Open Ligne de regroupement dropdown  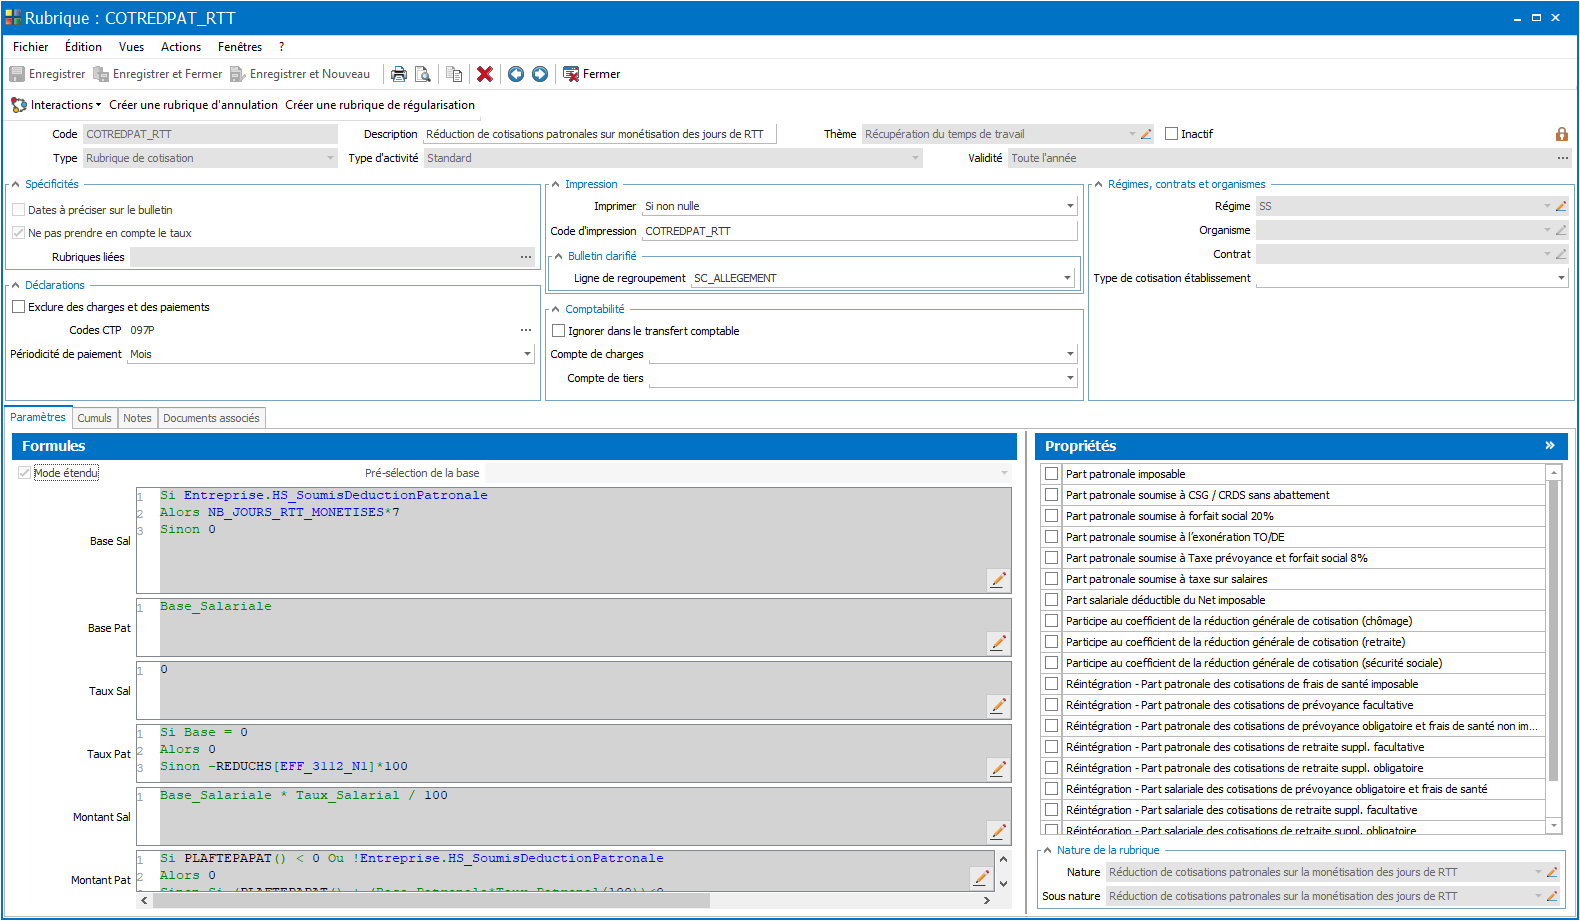[1067, 278]
